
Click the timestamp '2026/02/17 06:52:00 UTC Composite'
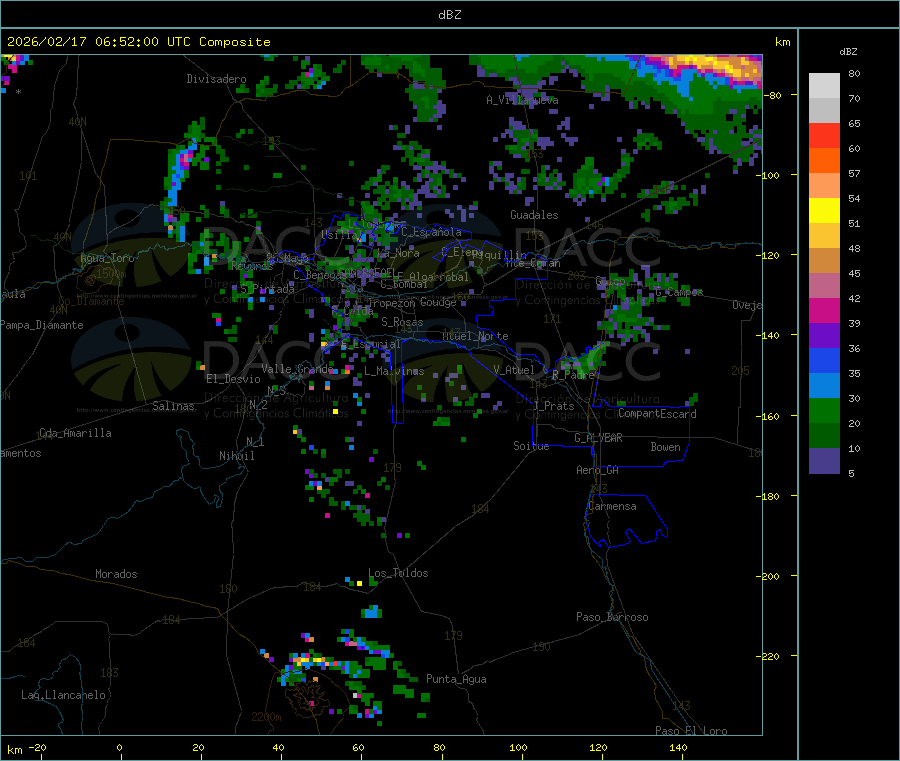138,42
